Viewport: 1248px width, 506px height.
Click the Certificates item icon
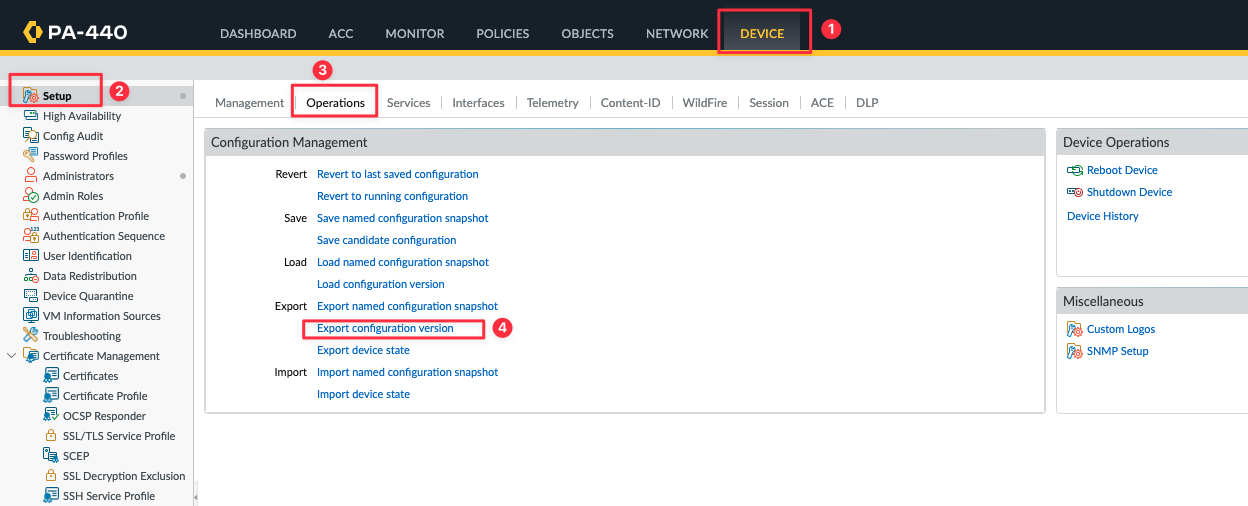(x=51, y=376)
